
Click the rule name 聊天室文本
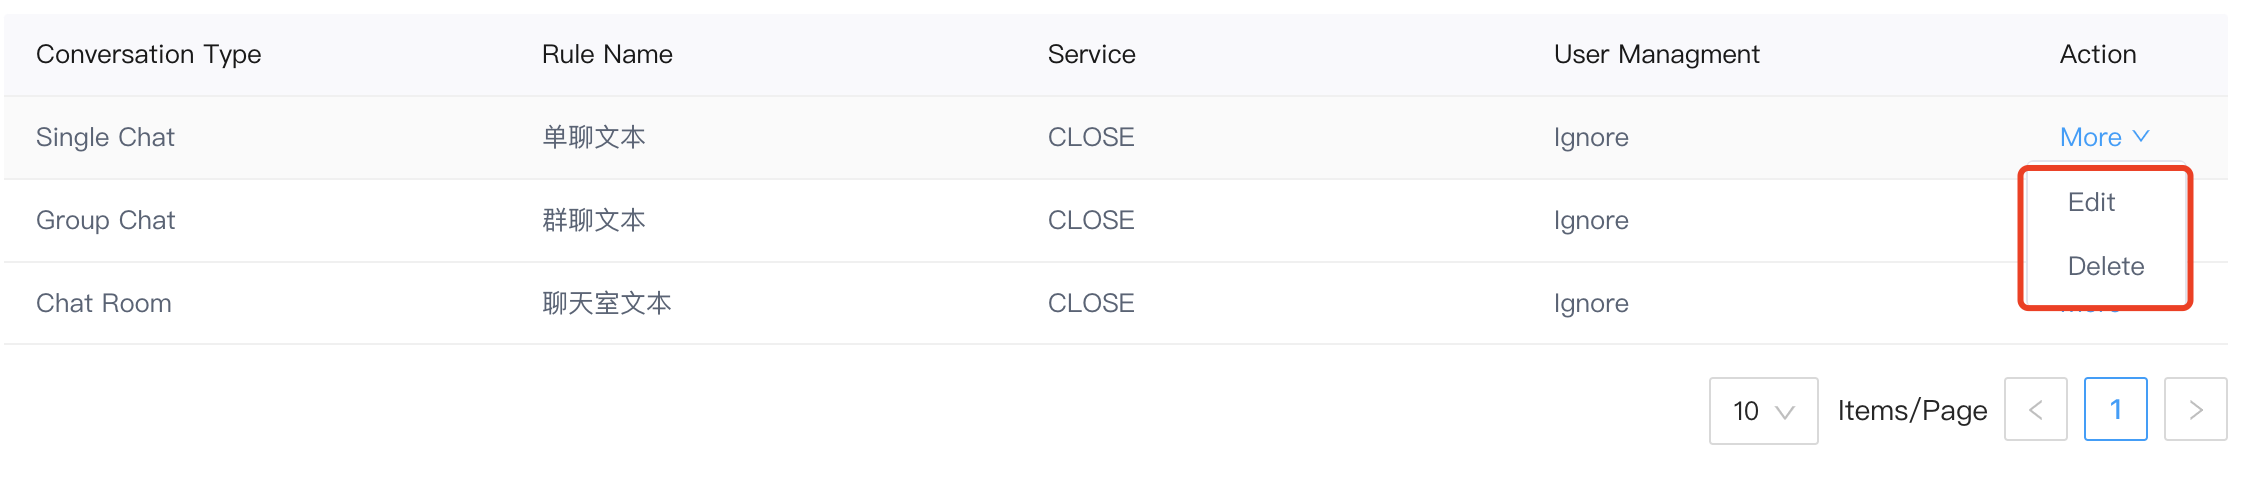607,303
